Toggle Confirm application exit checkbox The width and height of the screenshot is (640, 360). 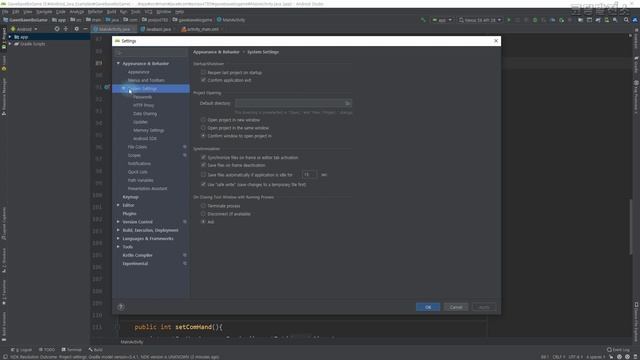203,80
